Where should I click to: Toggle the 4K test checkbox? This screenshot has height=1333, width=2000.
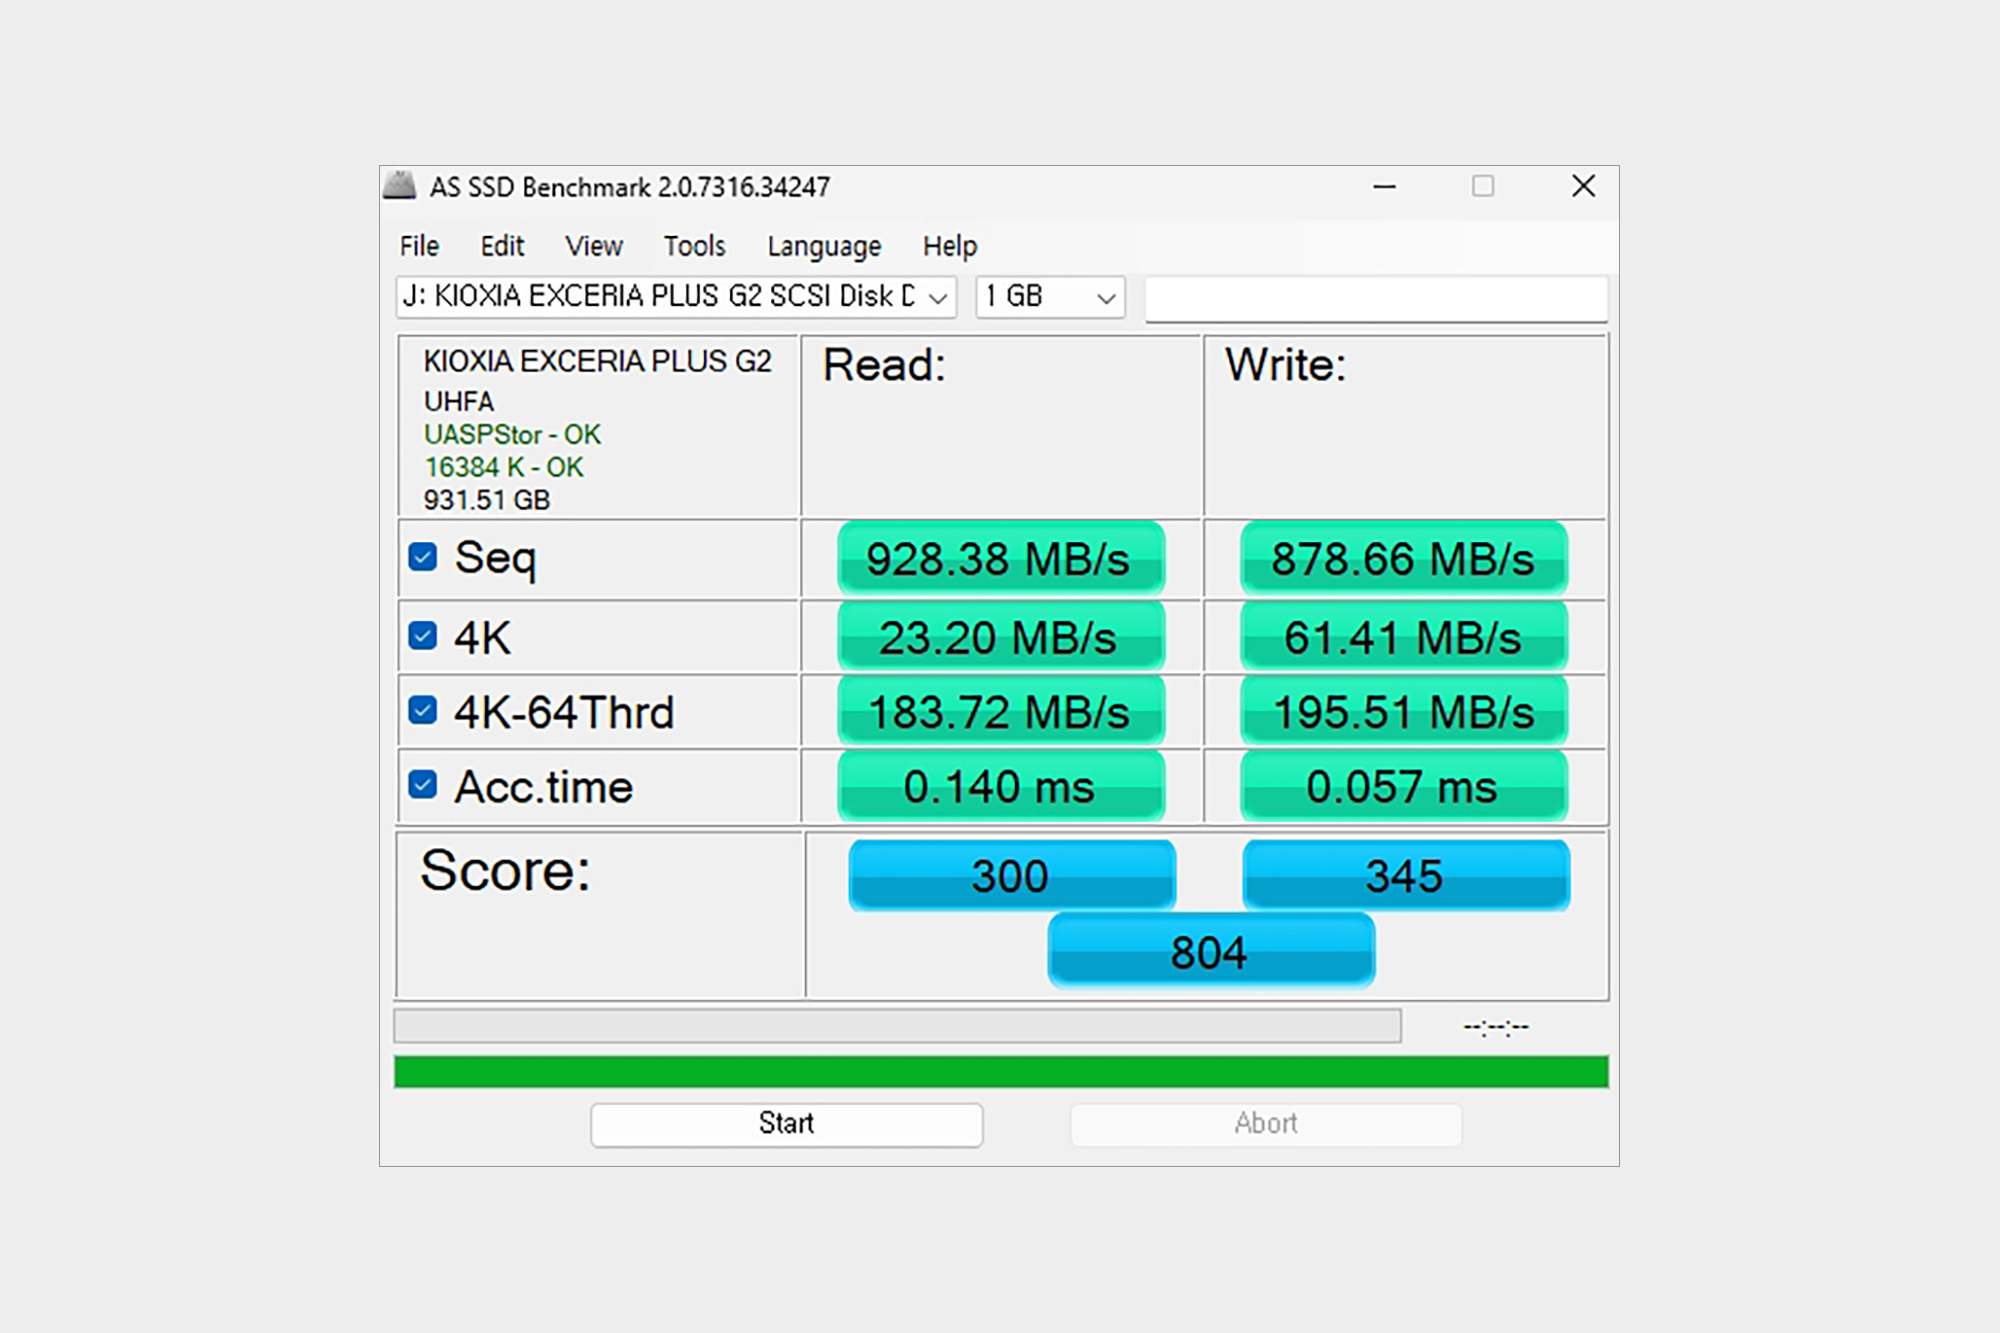pos(423,636)
